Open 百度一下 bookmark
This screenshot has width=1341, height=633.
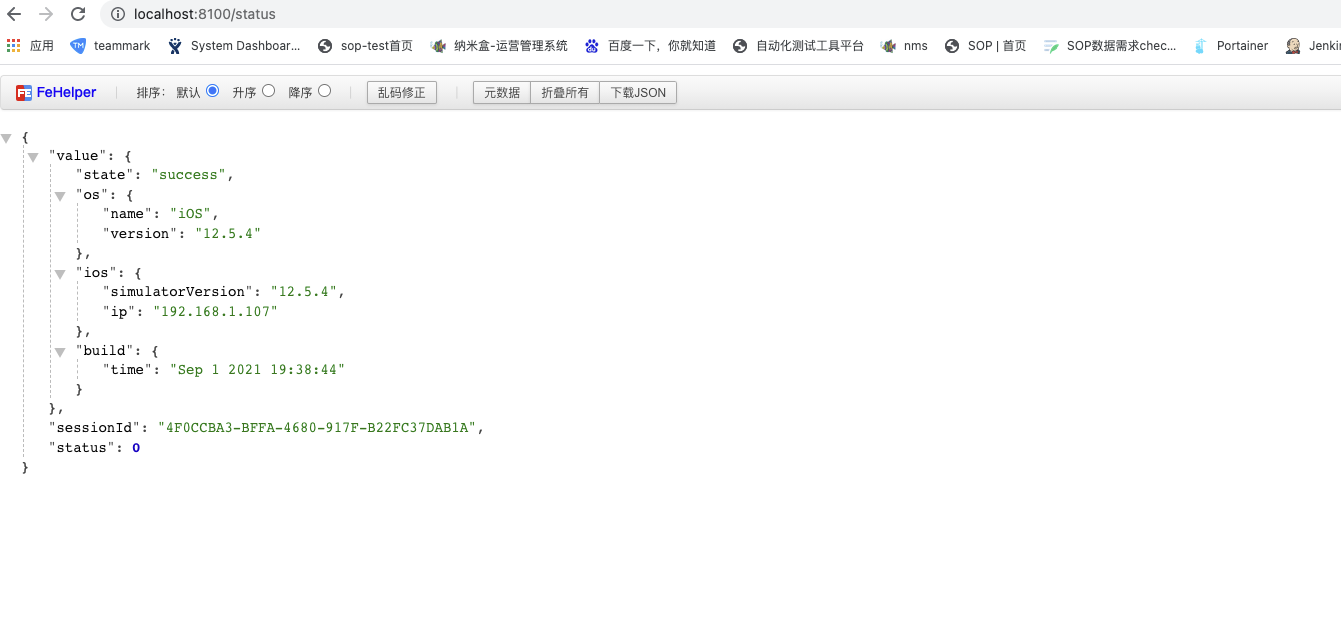click(650, 46)
